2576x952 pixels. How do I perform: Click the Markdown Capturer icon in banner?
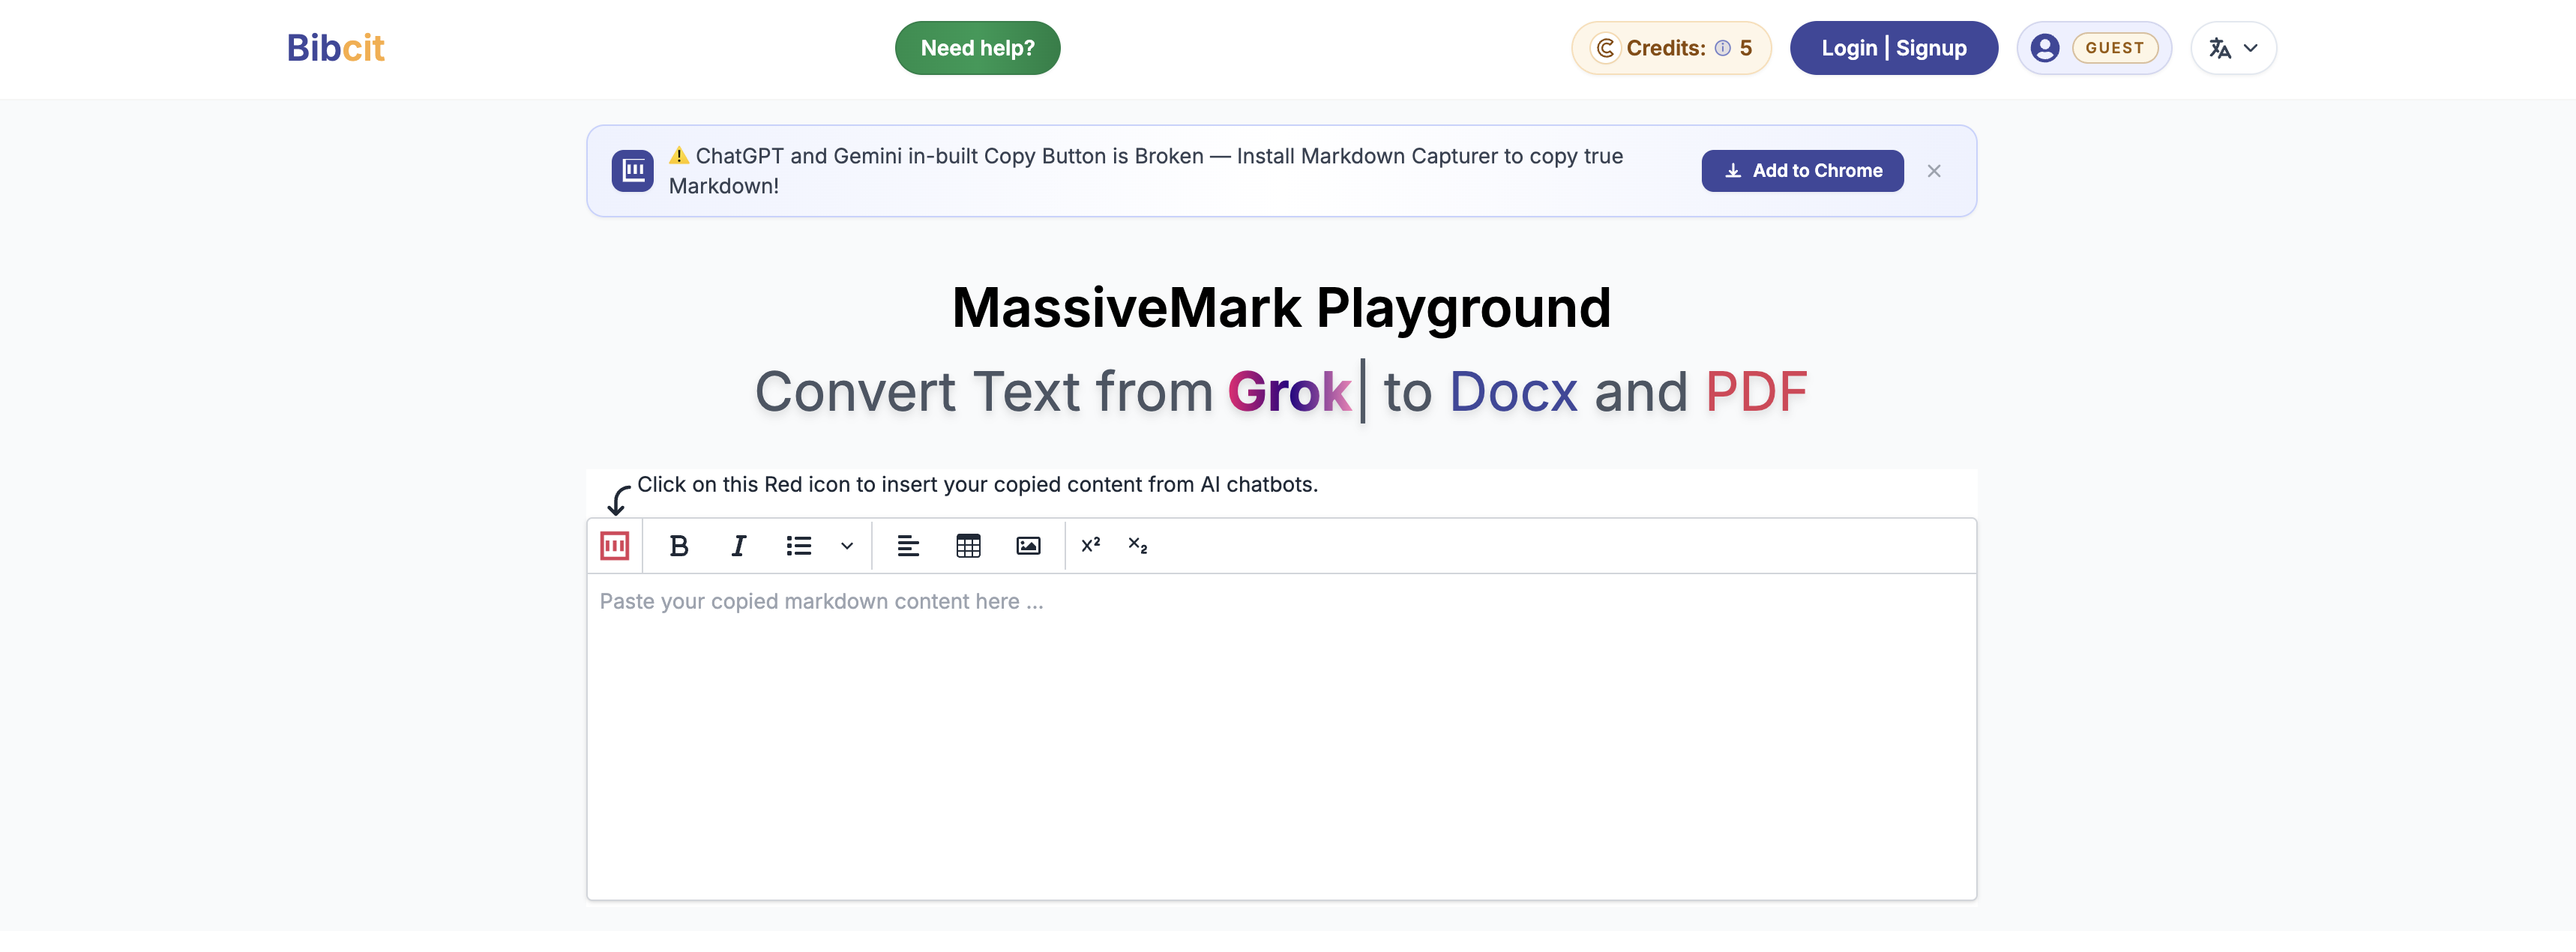coord(632,171)
